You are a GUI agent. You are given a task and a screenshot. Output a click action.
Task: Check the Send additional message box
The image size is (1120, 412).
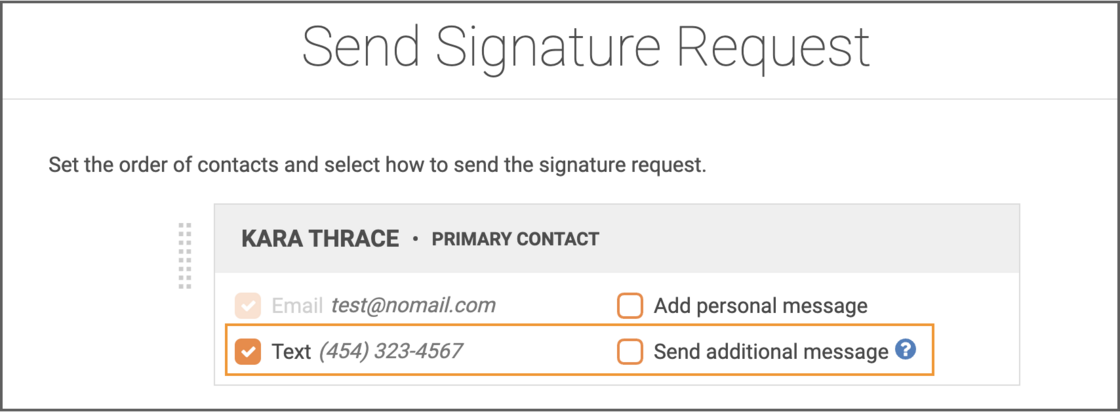pyautogui.click(x=630, y=351)
